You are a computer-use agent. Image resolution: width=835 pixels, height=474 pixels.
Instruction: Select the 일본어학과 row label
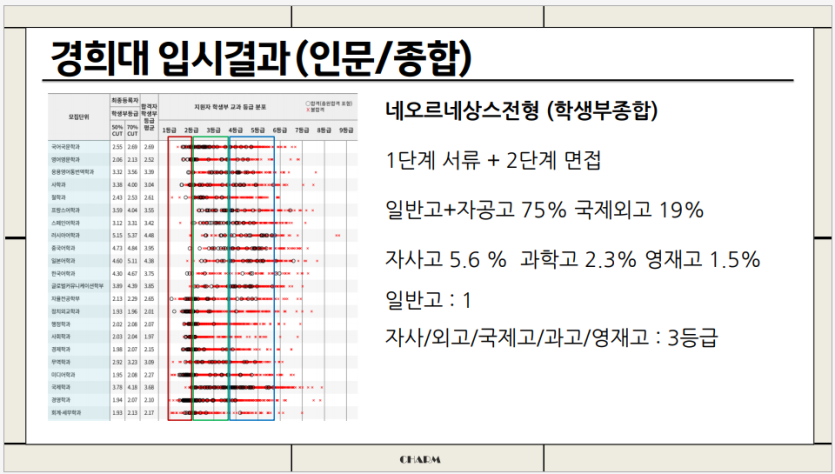63,260
